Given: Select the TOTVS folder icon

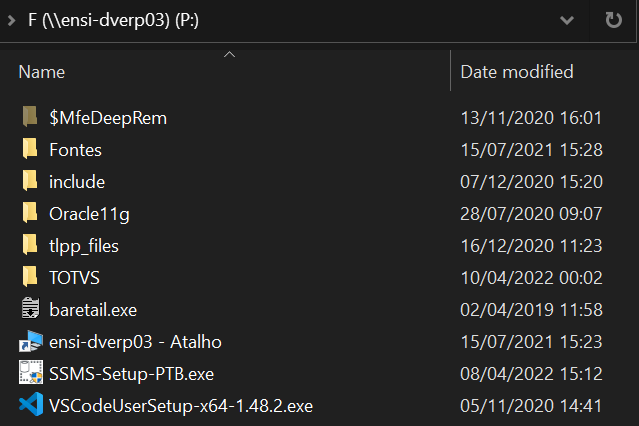Looking at the screenshot, I should point(29,278).
